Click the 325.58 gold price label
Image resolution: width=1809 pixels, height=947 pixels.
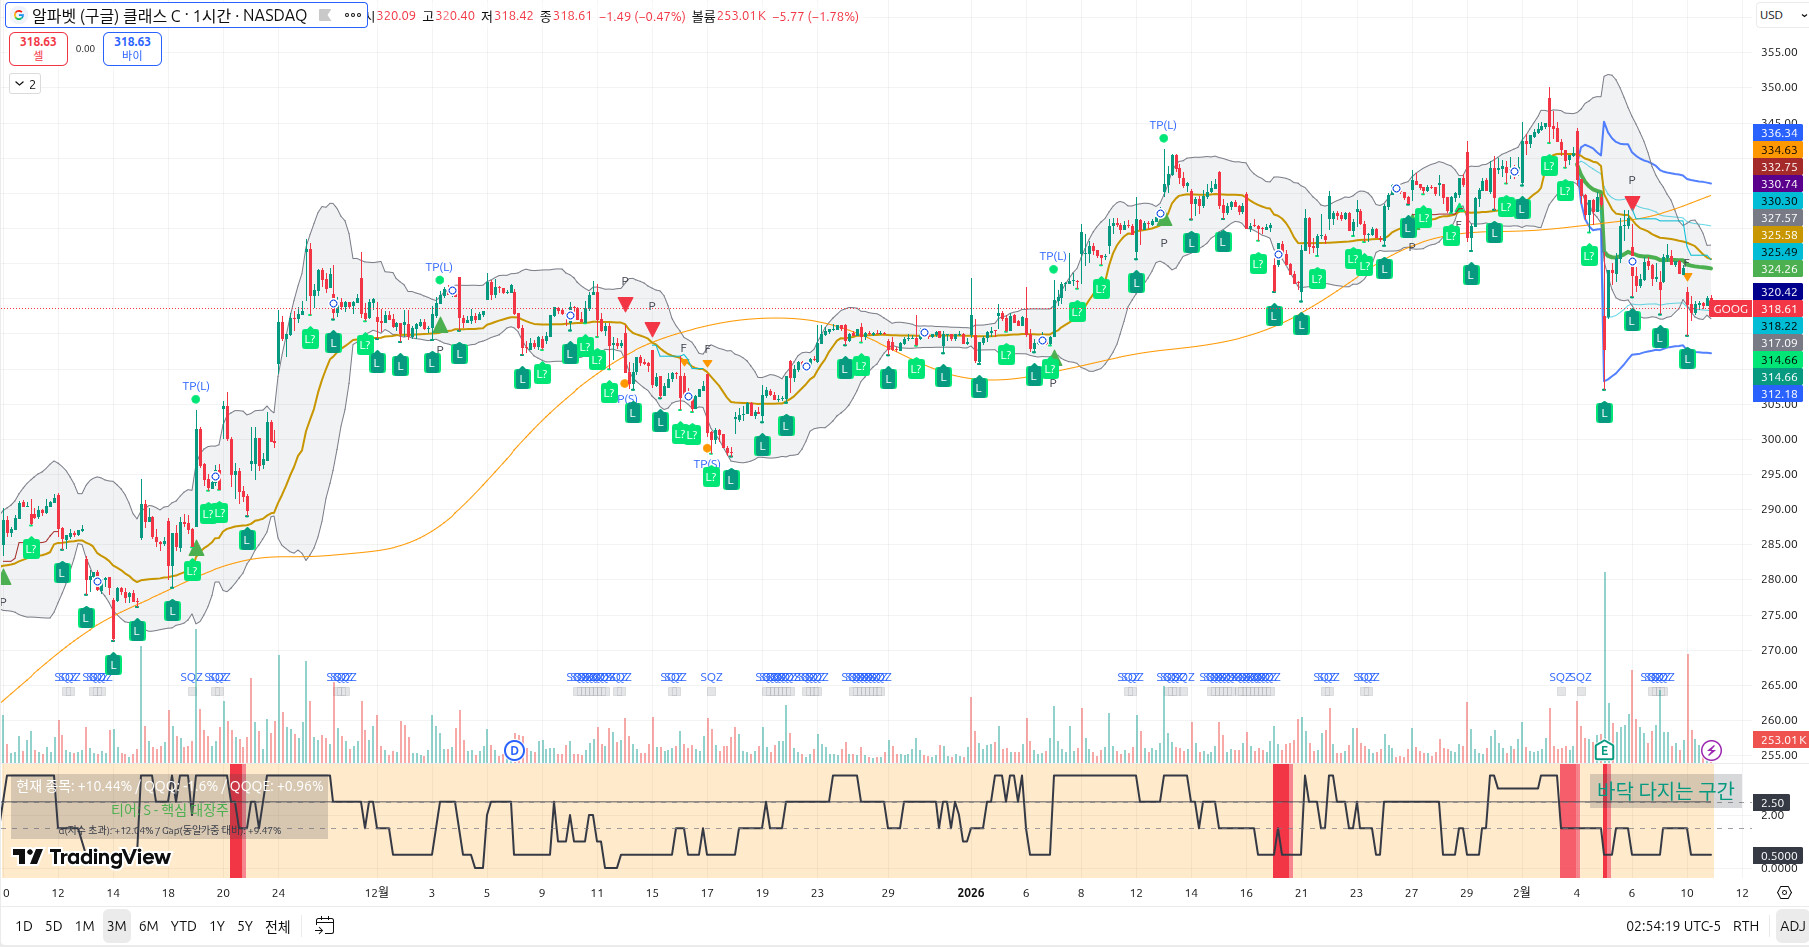coord(1778,235)
